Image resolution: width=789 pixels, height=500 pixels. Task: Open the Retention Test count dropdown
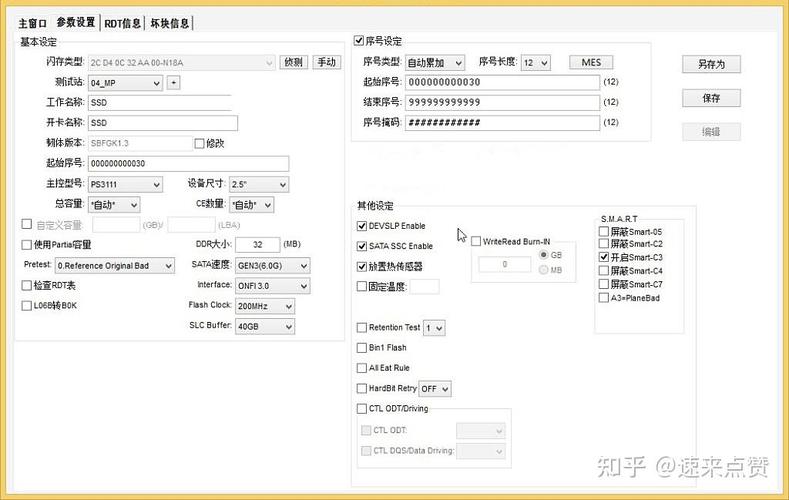(x=434, y=328)
